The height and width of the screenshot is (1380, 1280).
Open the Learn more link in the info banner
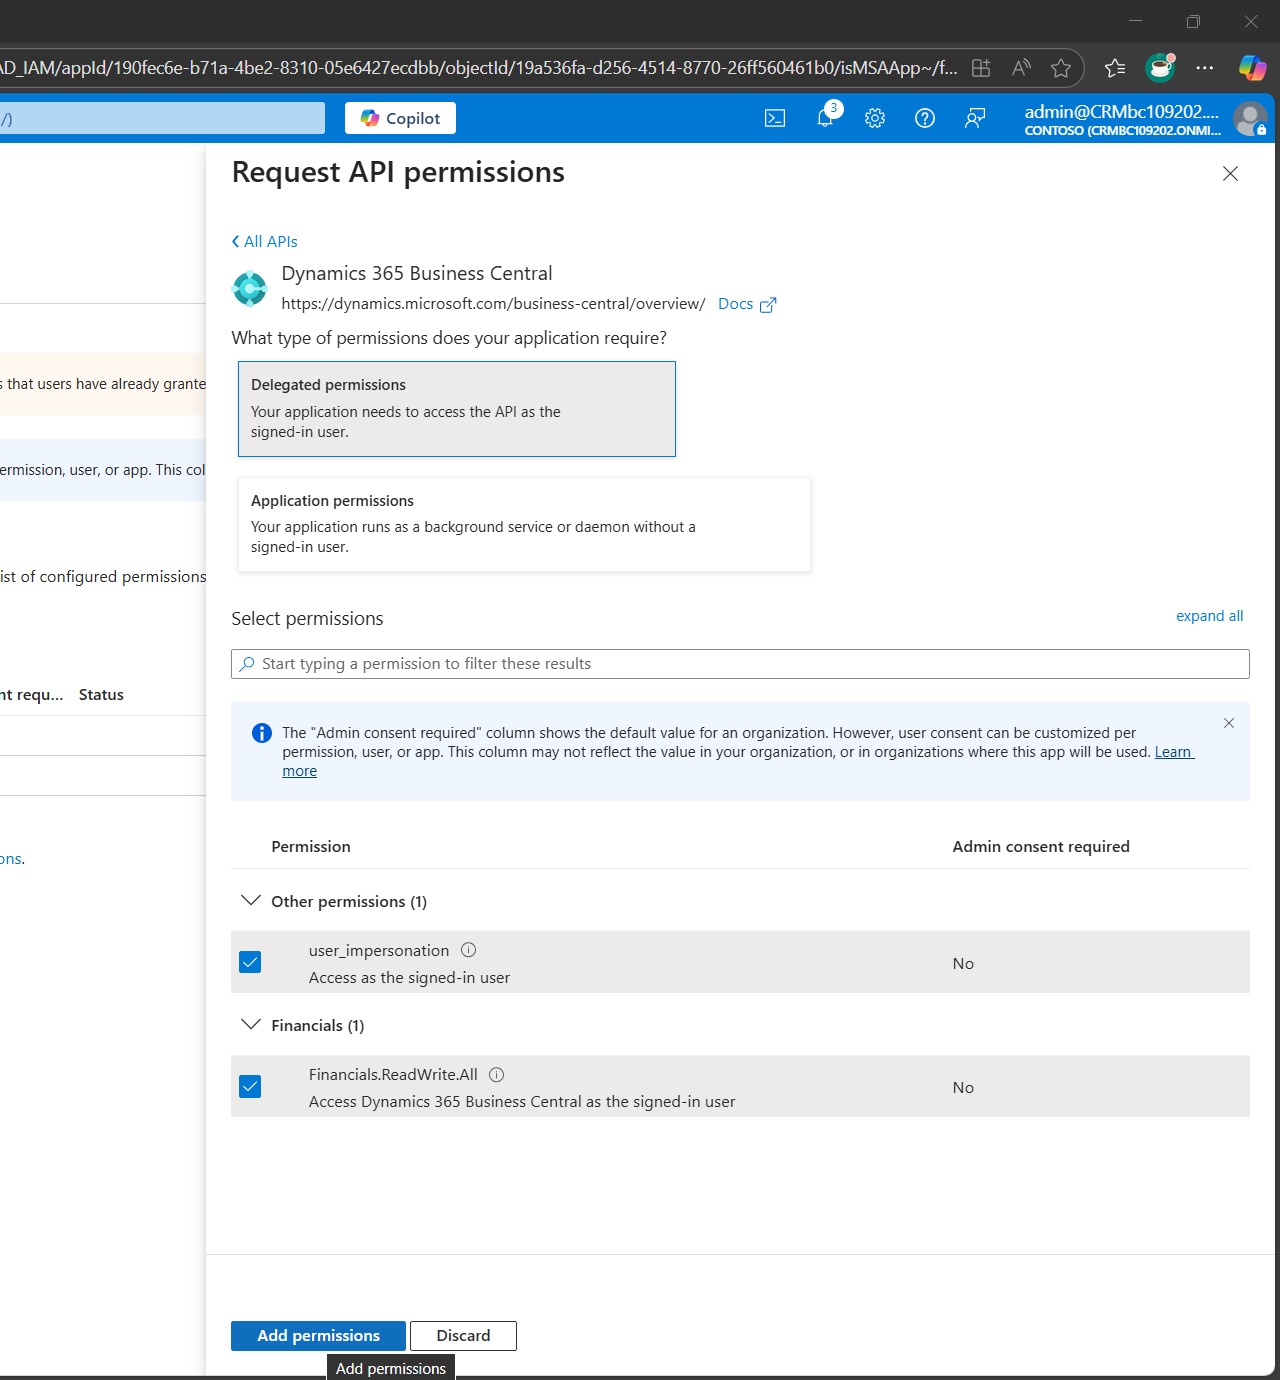pyautogui.click(x=1174, y=752)
